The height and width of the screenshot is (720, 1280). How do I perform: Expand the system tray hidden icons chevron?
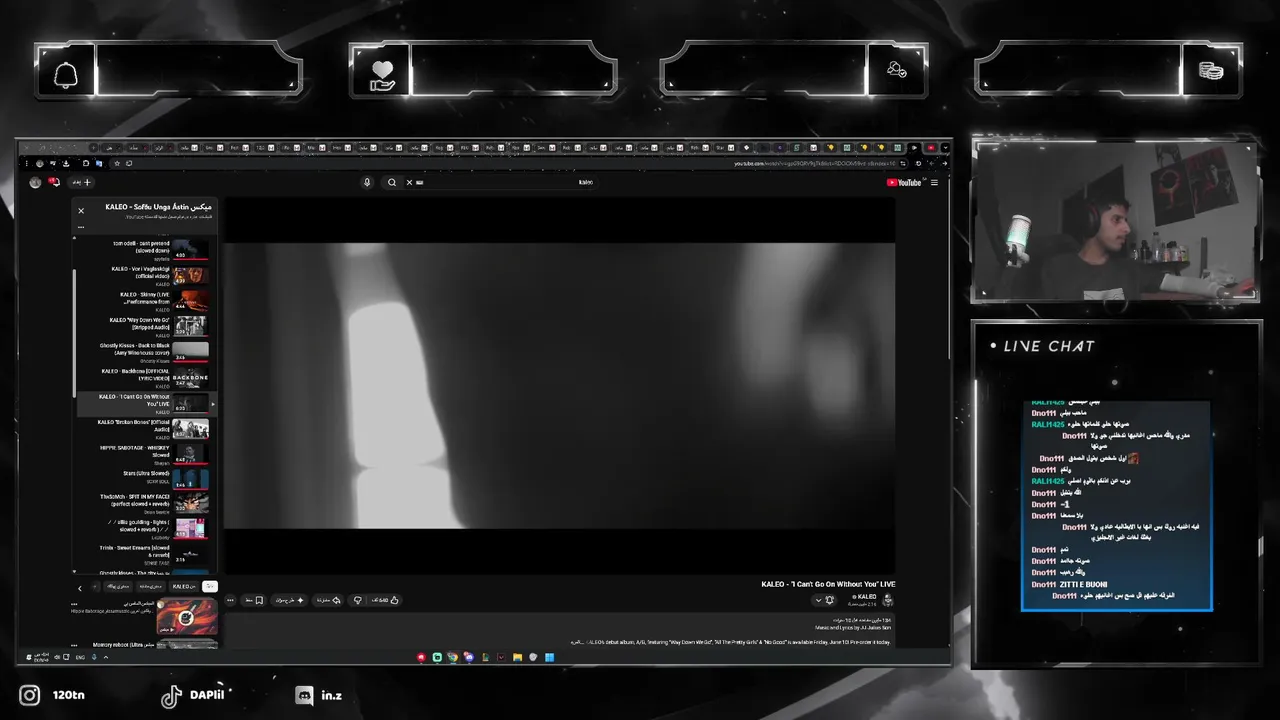(x=106, y=657)
